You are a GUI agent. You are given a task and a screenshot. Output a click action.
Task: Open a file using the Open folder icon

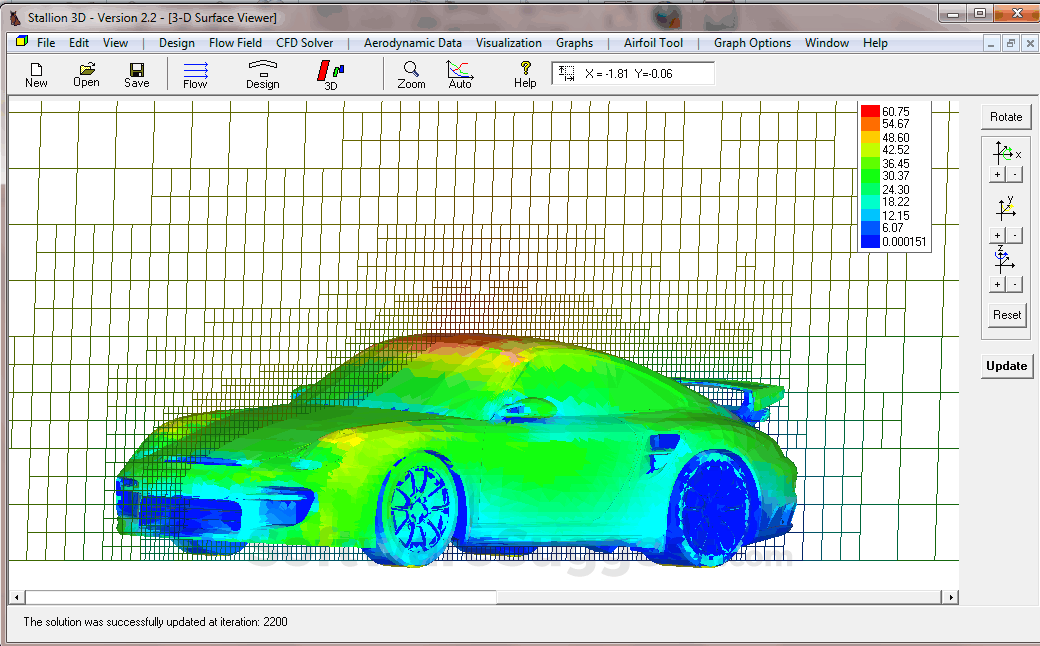86,73
